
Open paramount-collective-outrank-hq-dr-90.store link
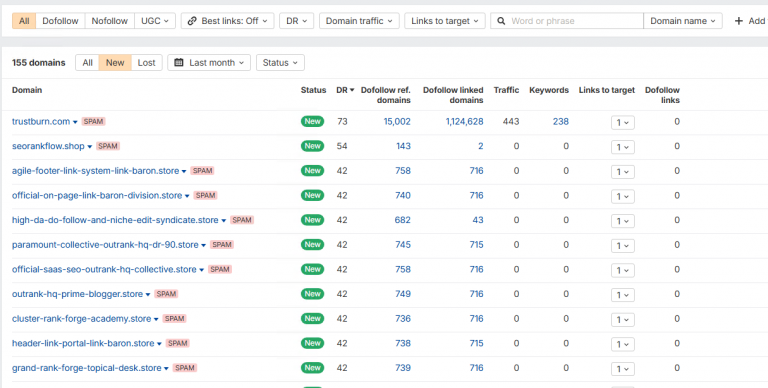[x=105, y=244]
